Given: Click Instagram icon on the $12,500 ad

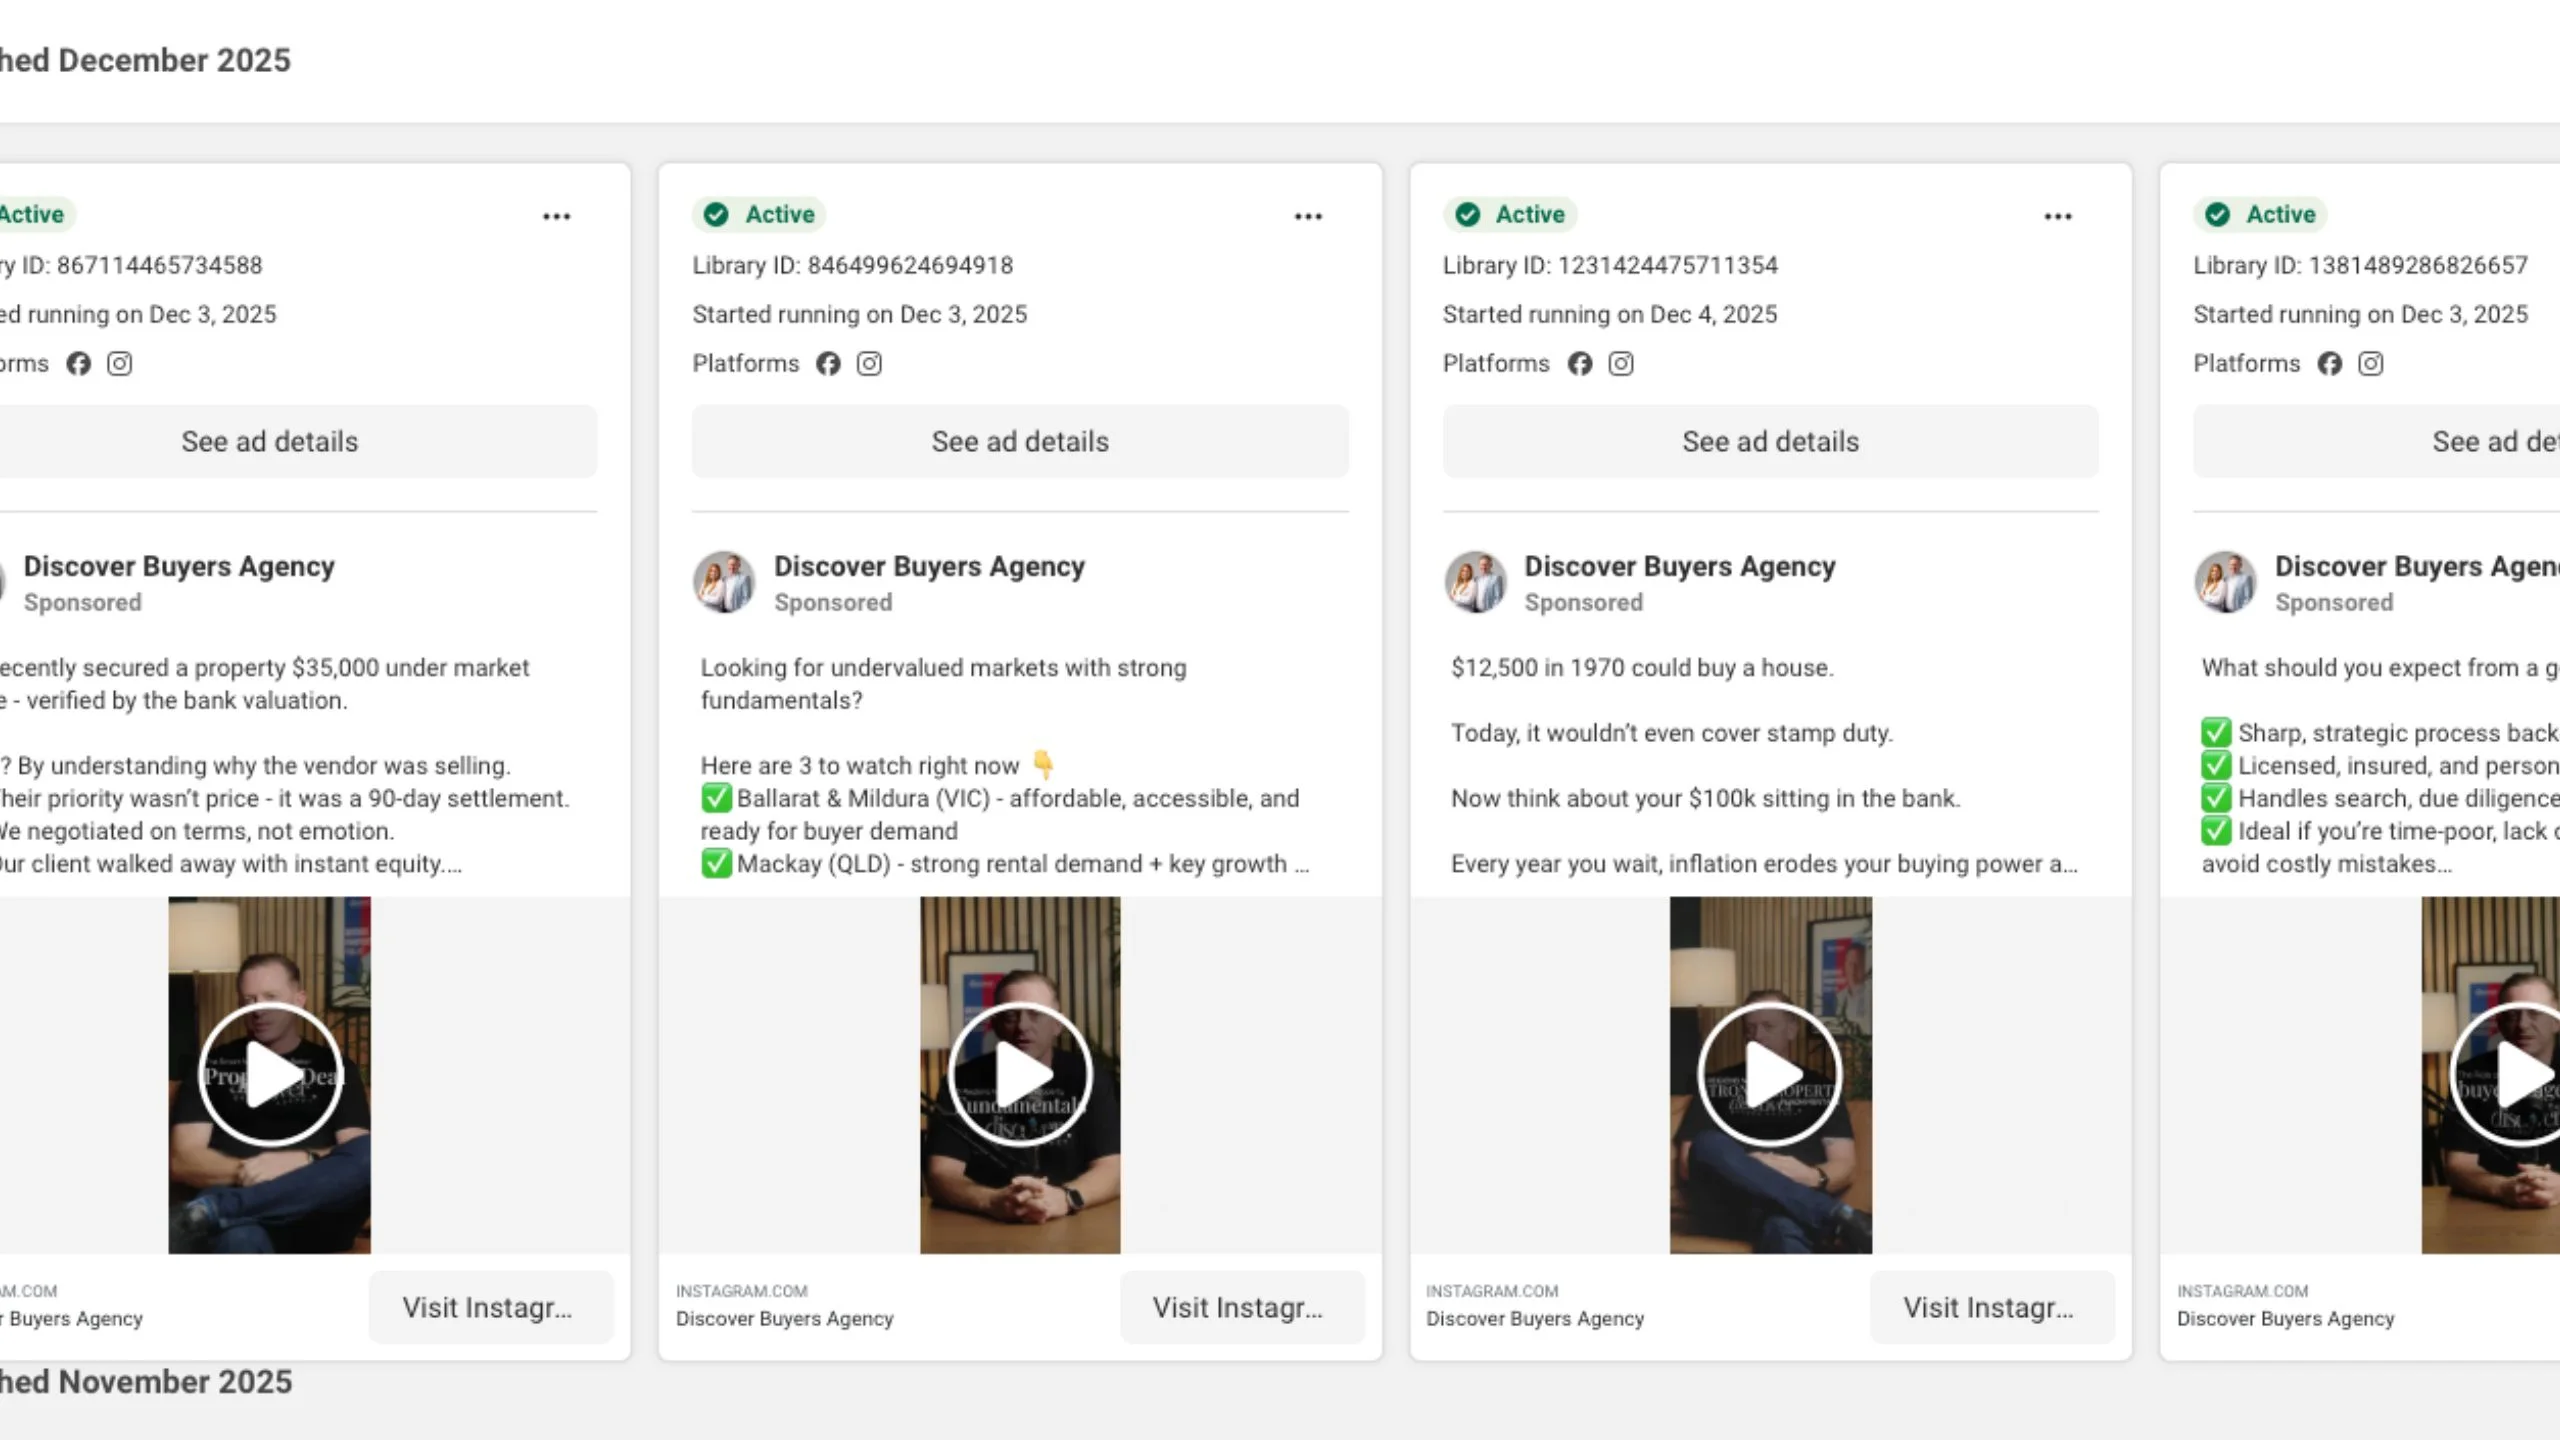Looking at the screenshot, I should (1621, 364).
